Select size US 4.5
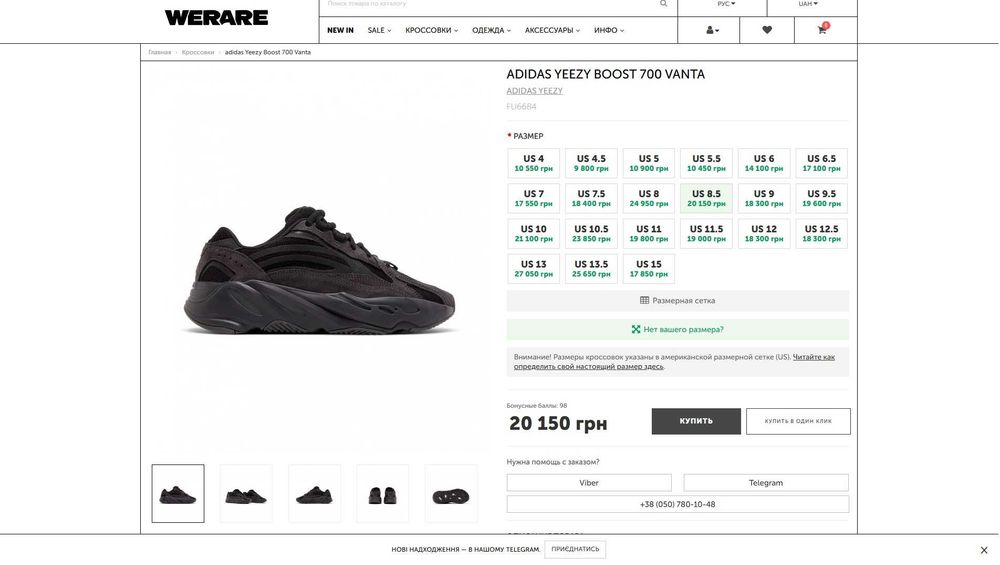The image size is (1000, 565). coord(591,163)
